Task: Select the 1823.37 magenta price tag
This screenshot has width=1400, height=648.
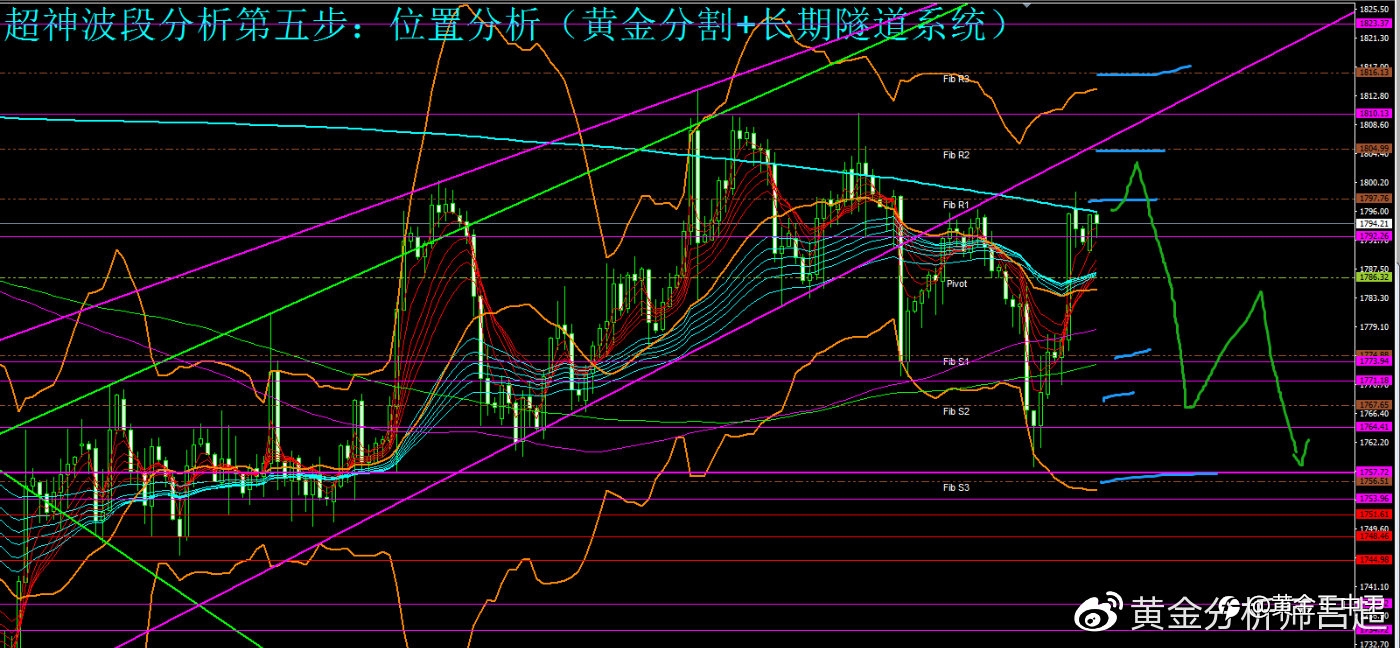Action: [1375, 23]
